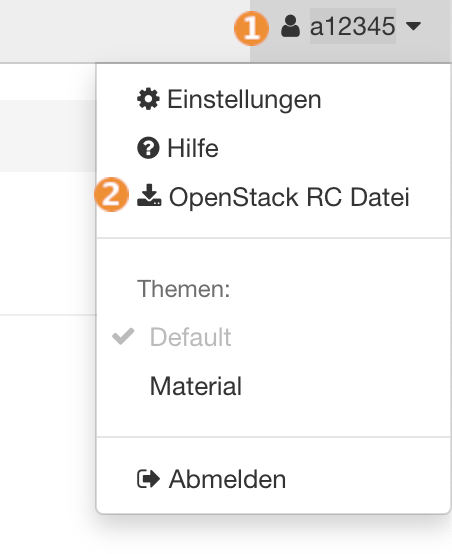This screenshot has height=554, width=452.
Task: Click the Themen: section header
Action: (x=183, y=289)
